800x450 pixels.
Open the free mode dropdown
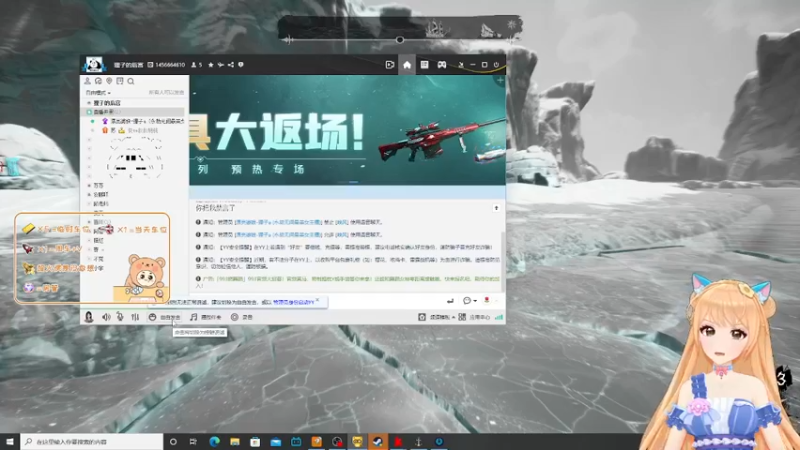click(x=98, y=93)
